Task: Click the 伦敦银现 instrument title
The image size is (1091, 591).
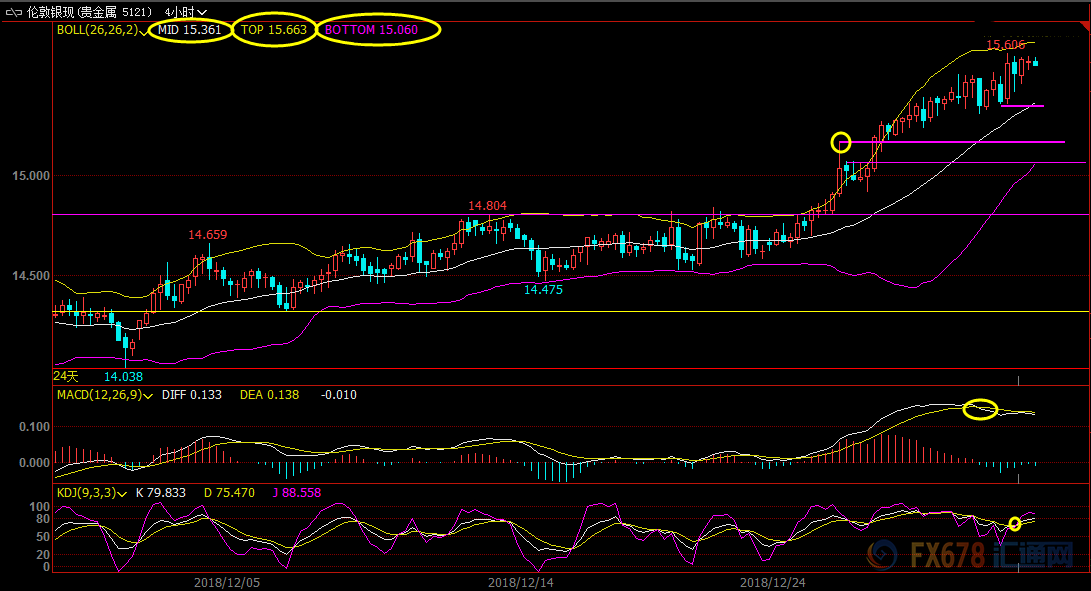Action: click(57, 11)
